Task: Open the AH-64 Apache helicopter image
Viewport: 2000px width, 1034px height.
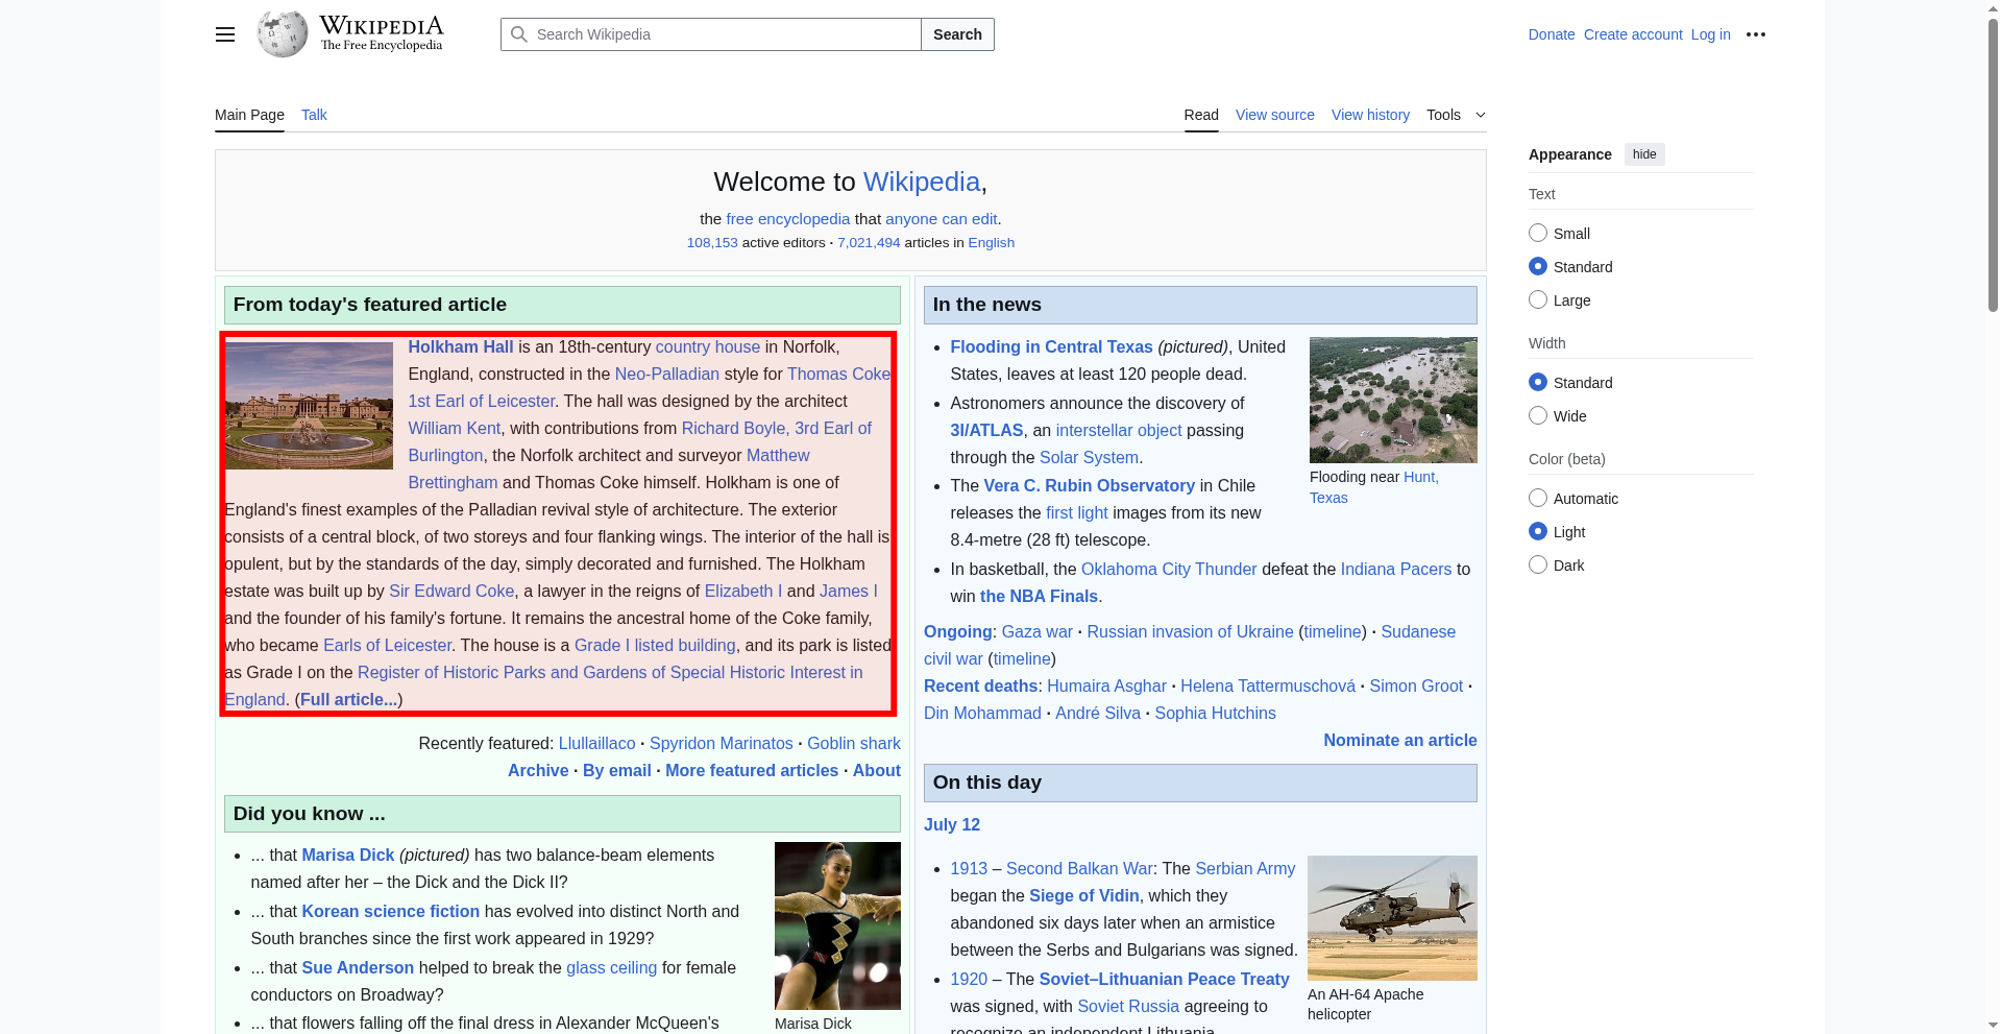Action: pyautogui.click(x=1392, y=918)
